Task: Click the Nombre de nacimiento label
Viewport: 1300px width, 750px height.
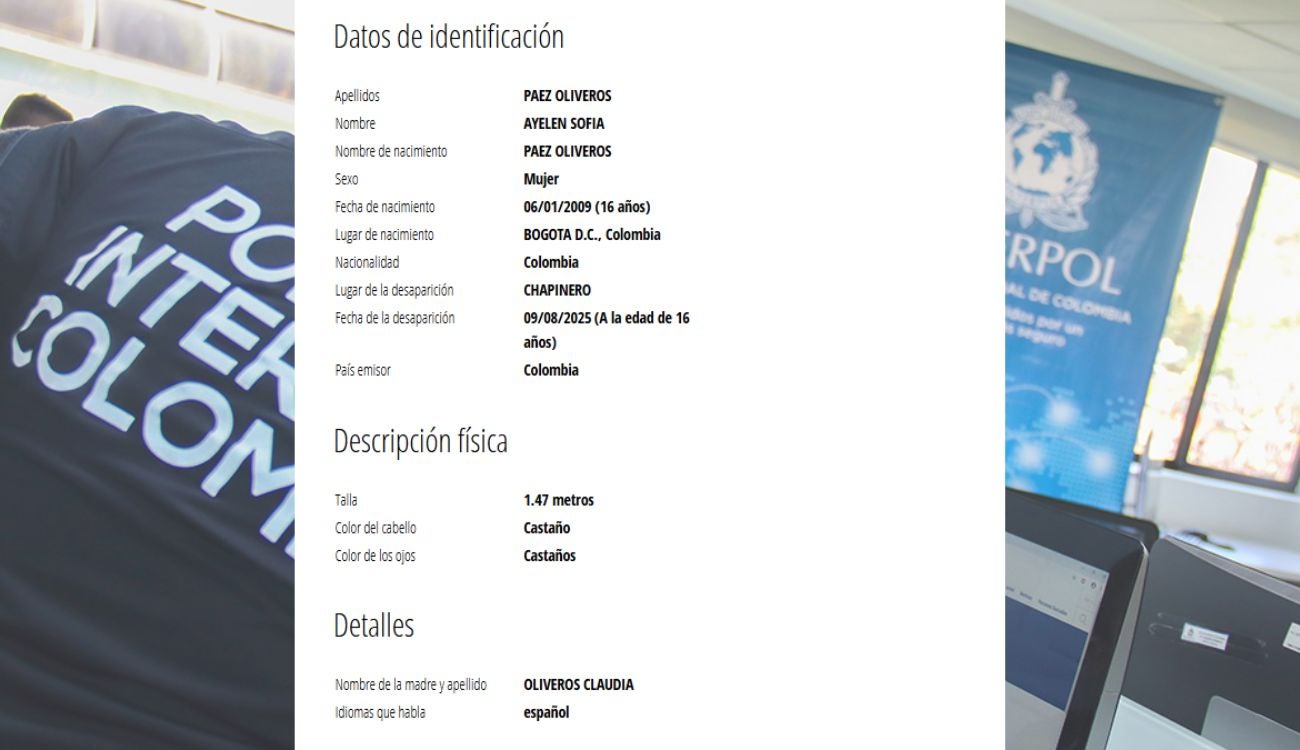Action: [394, 151]
